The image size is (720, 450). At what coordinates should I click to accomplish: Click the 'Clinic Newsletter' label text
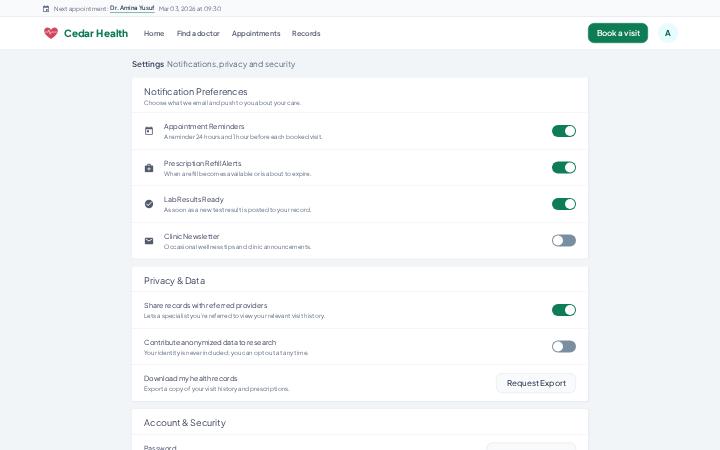[191, 236]
